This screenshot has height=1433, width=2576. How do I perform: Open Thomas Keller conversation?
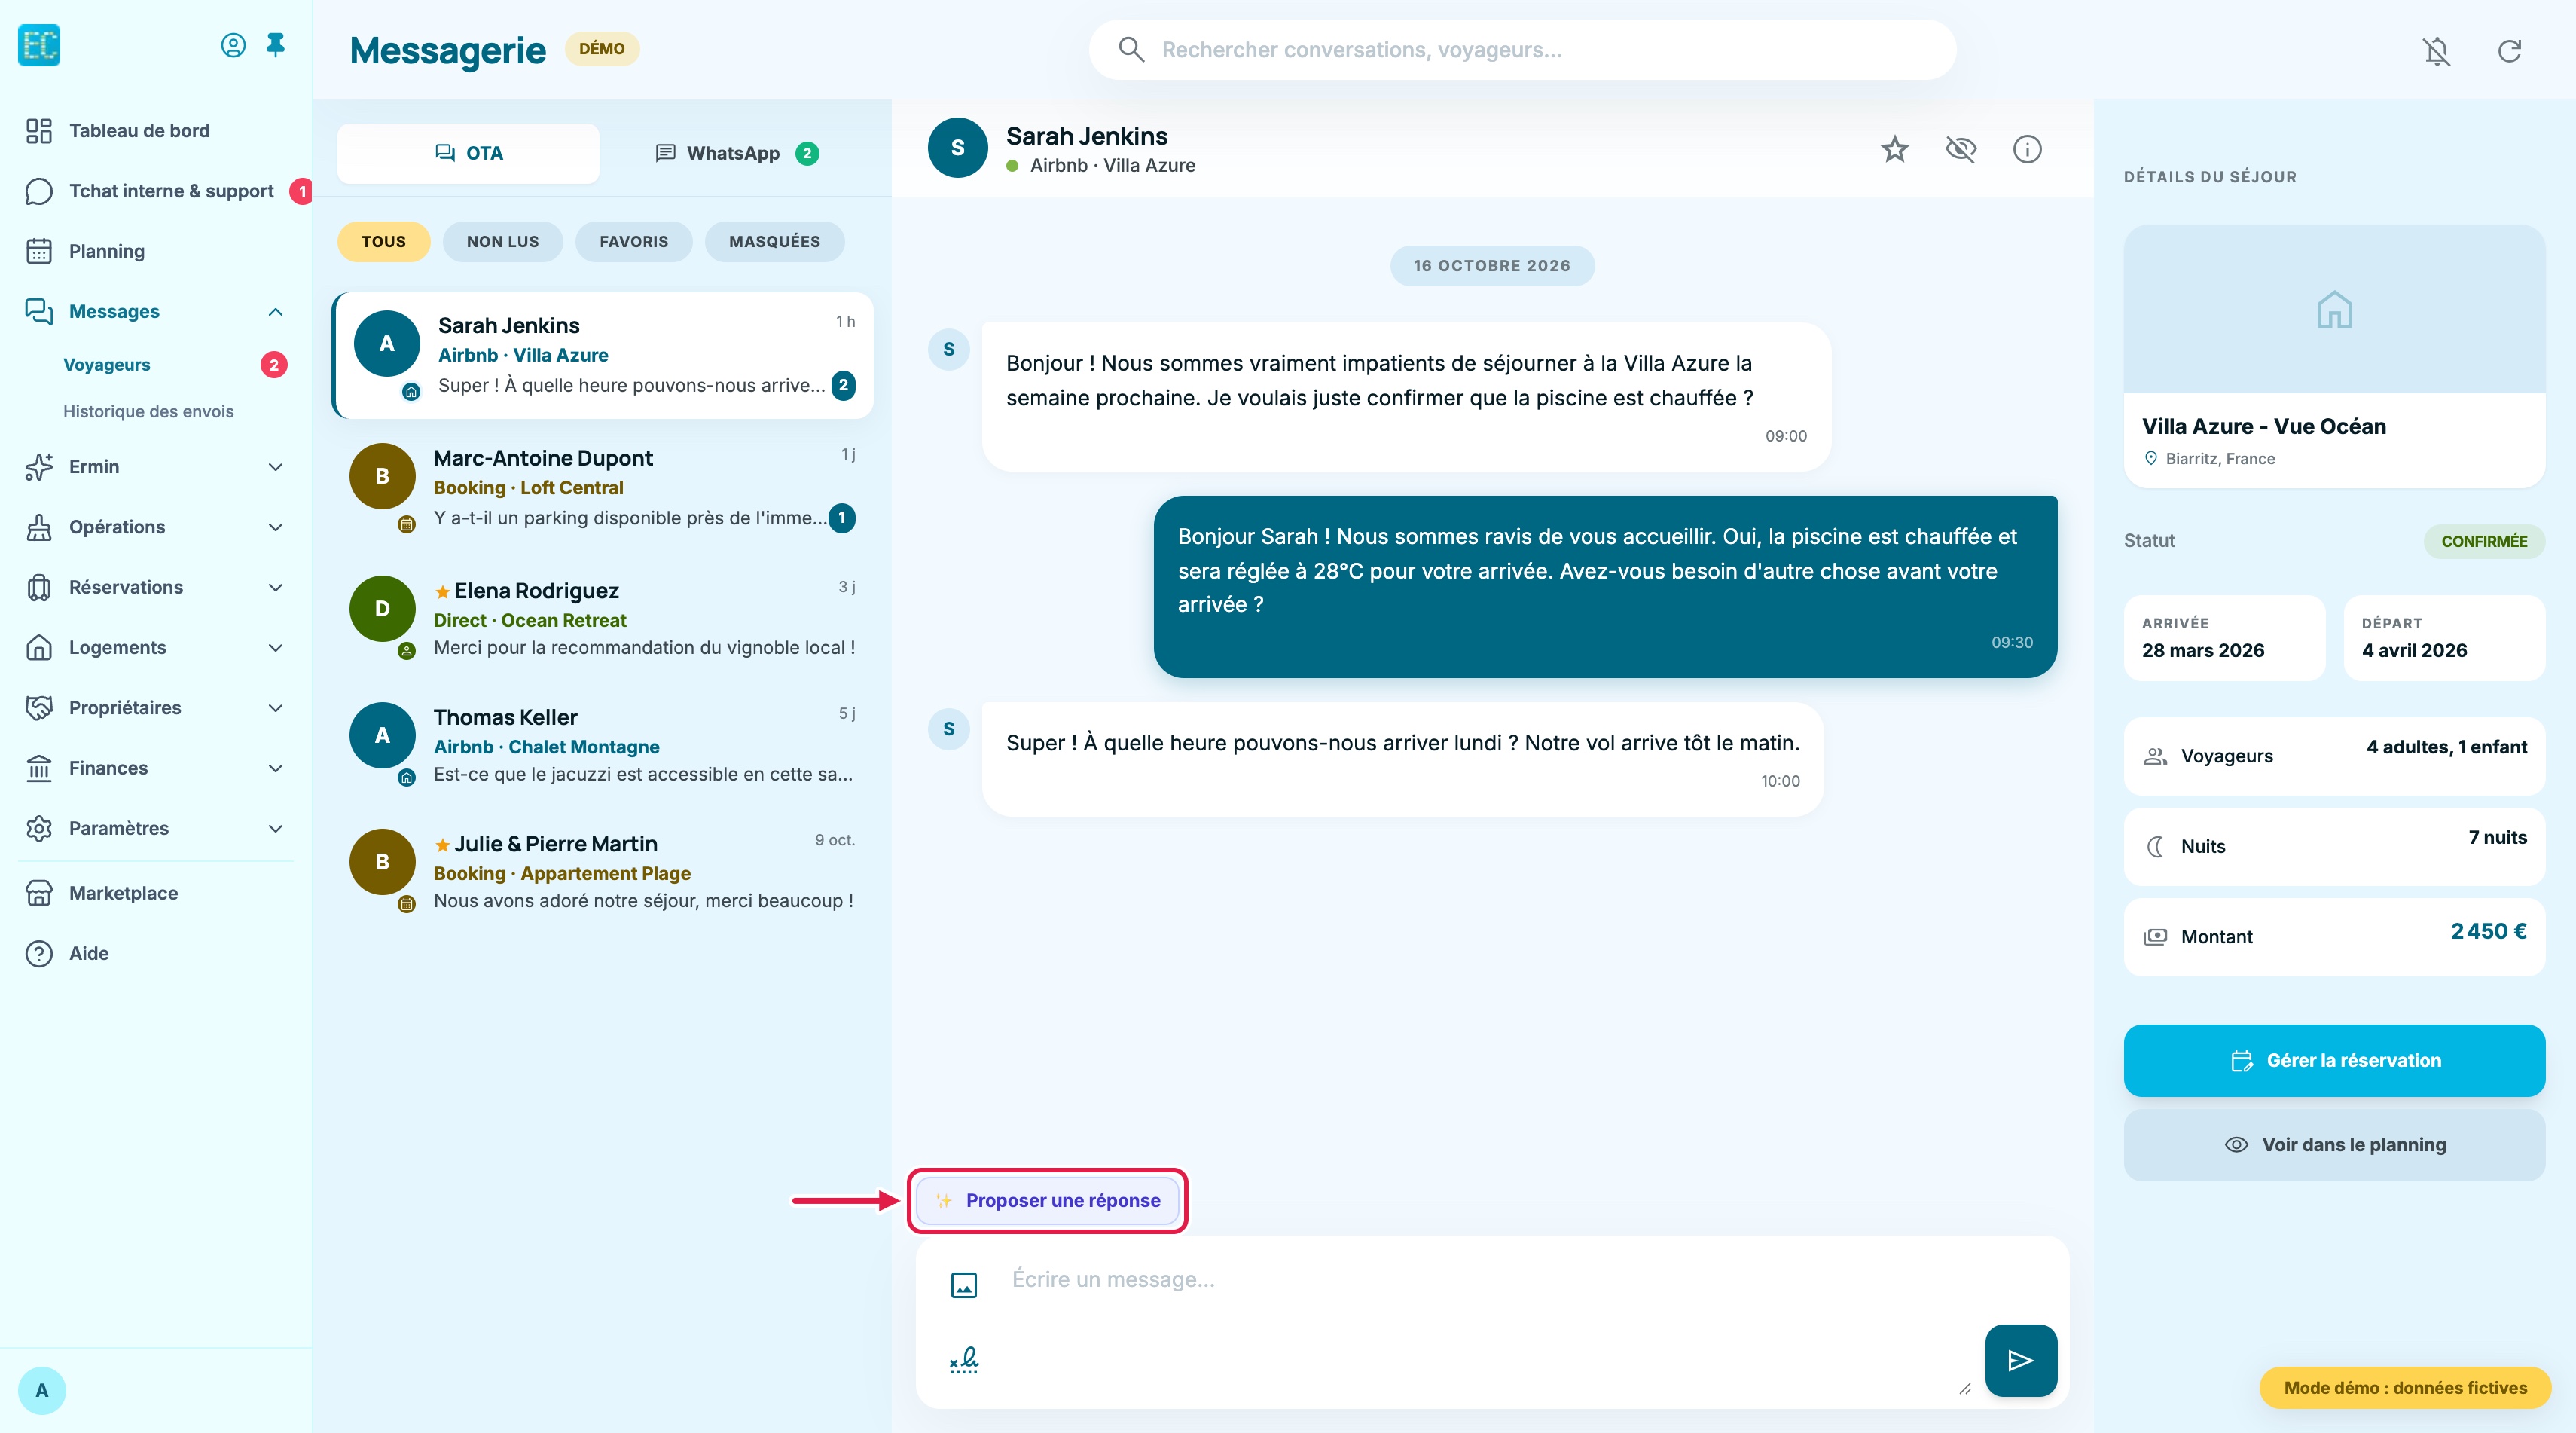point(603,746)
